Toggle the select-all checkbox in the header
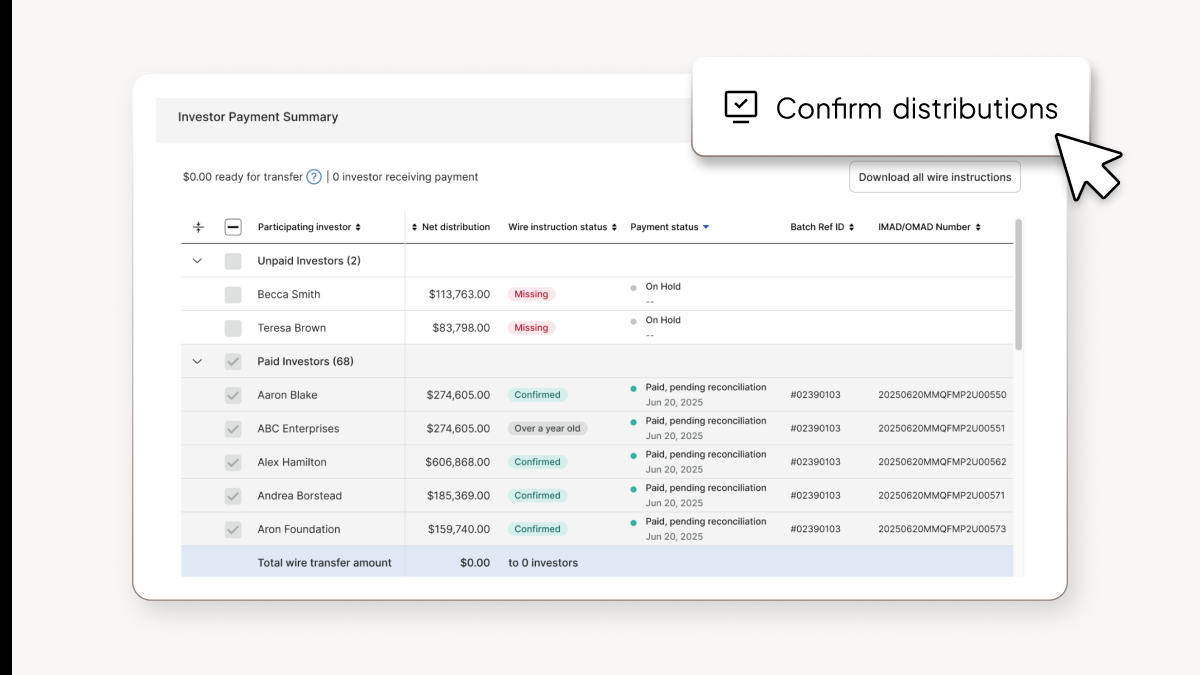Image resolution: width=1200 pixels, height=675 pixels. 233,227
